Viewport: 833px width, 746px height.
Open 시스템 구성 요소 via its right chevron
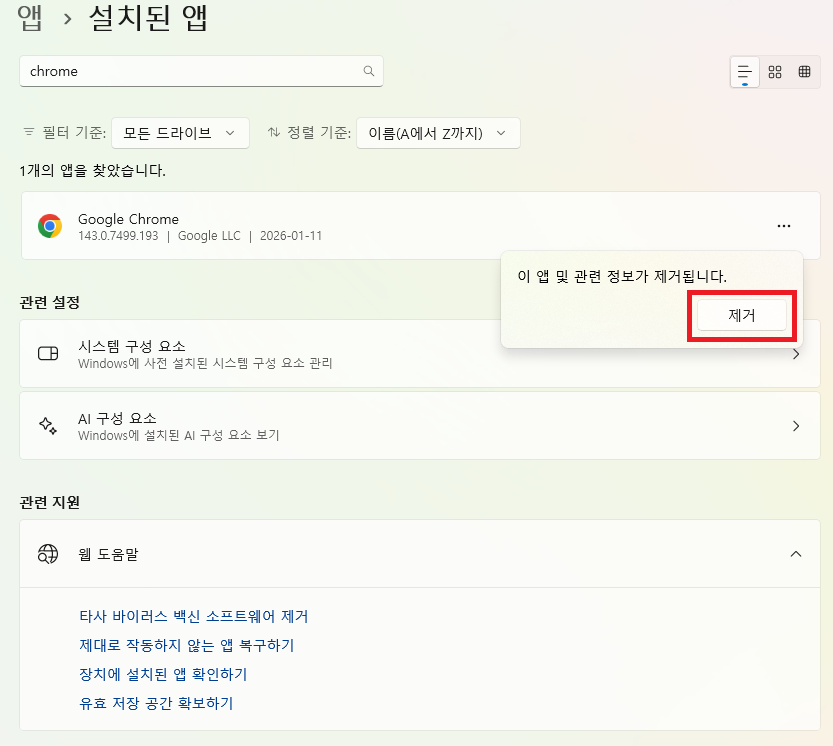[x=796, y=354]
